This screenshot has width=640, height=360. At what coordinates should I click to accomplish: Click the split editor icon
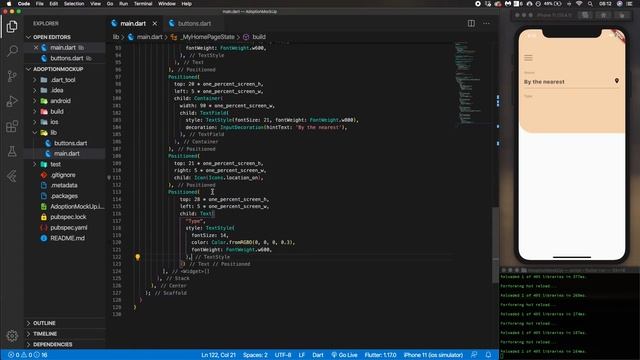click(471, 23)
